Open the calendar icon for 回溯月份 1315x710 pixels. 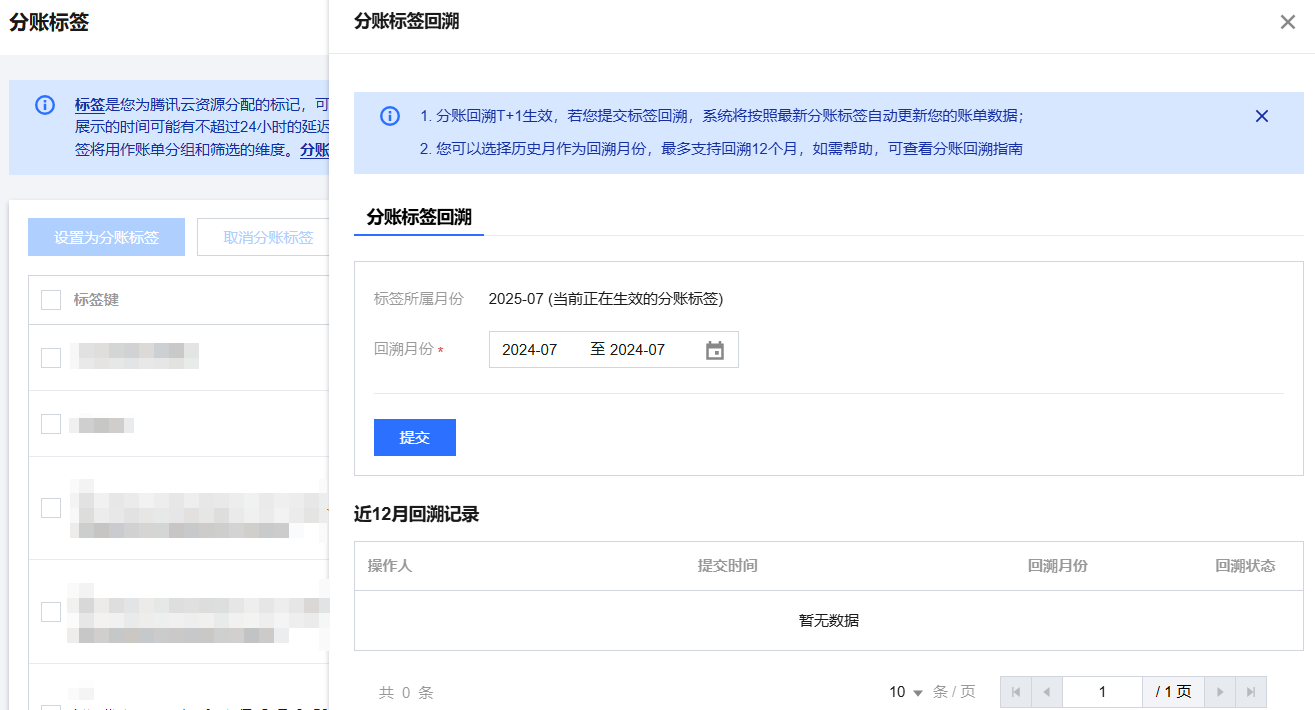point(714,350)
